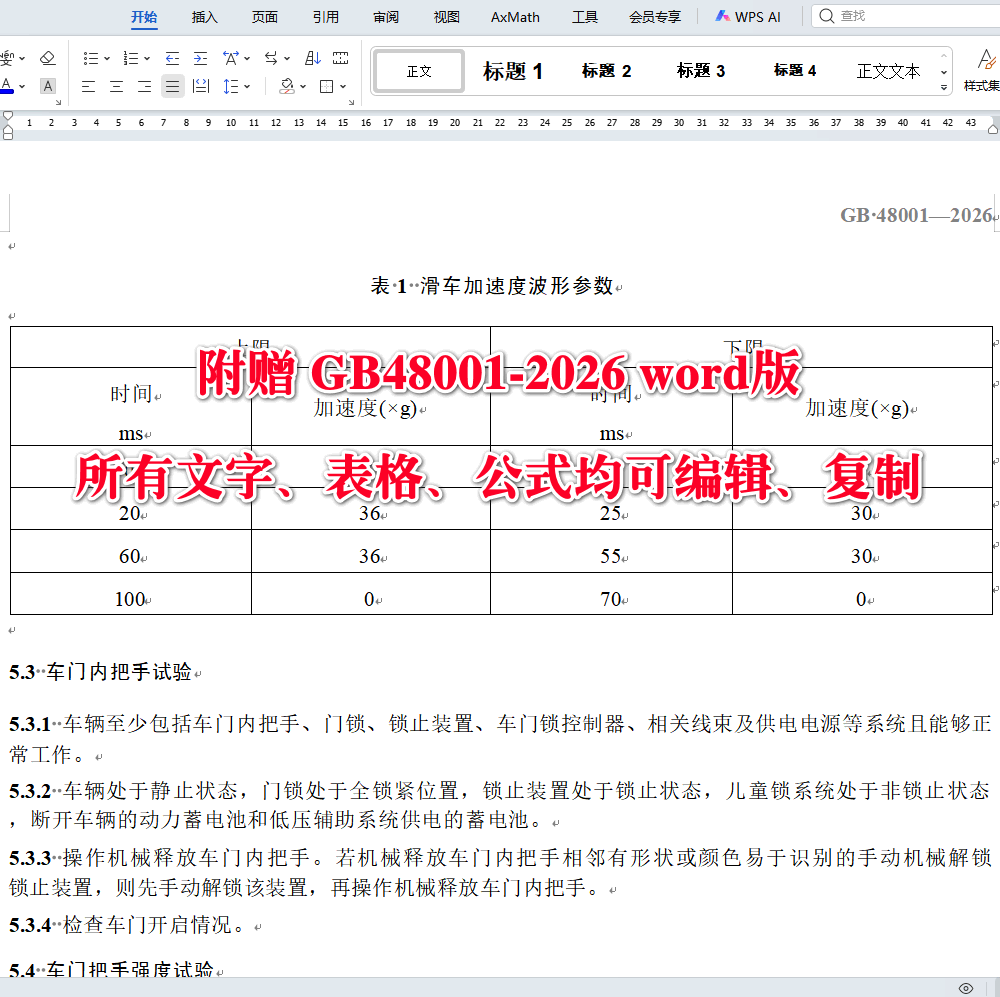
Task: Toggle right alignment
Action: (144, 86)
